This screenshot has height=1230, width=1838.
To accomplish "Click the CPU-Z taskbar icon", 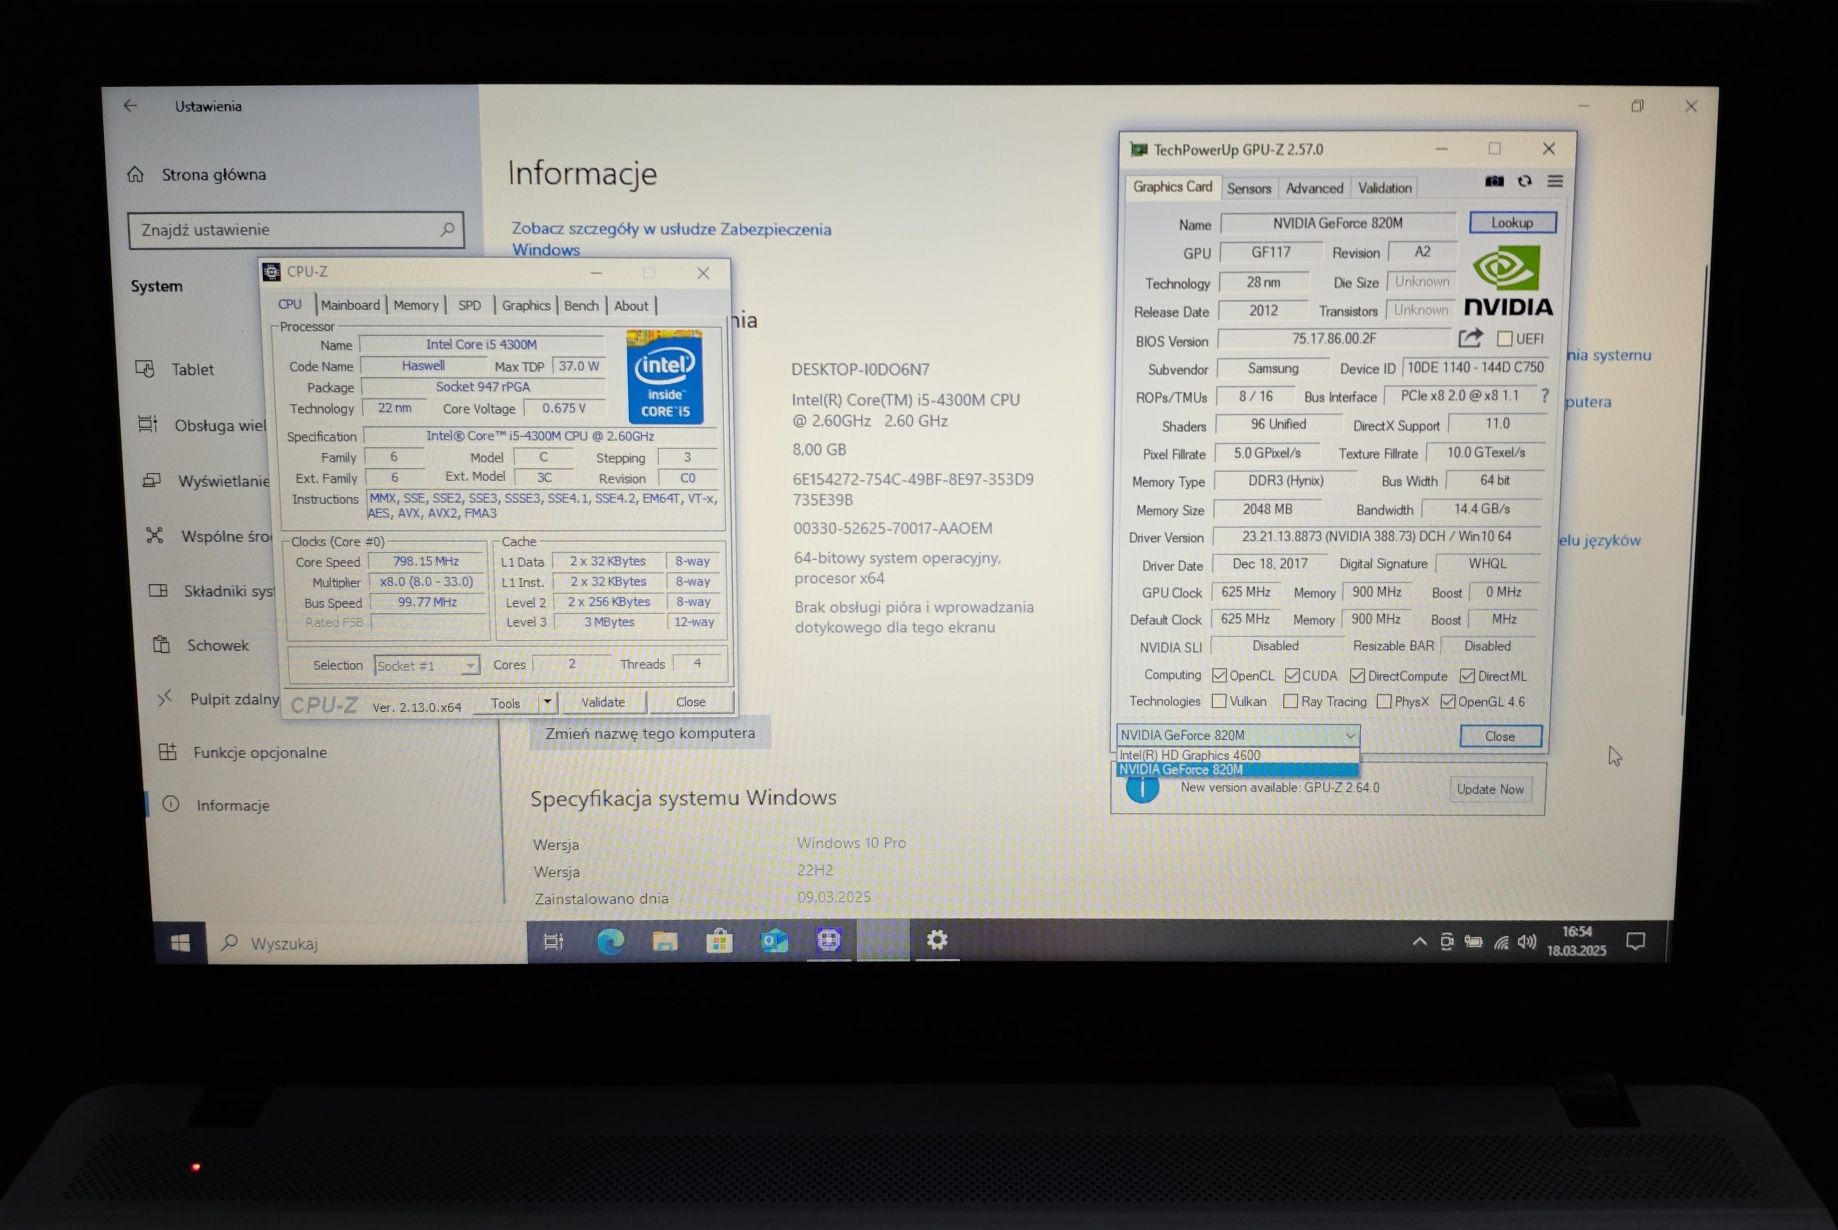I will tap(828, 940).
